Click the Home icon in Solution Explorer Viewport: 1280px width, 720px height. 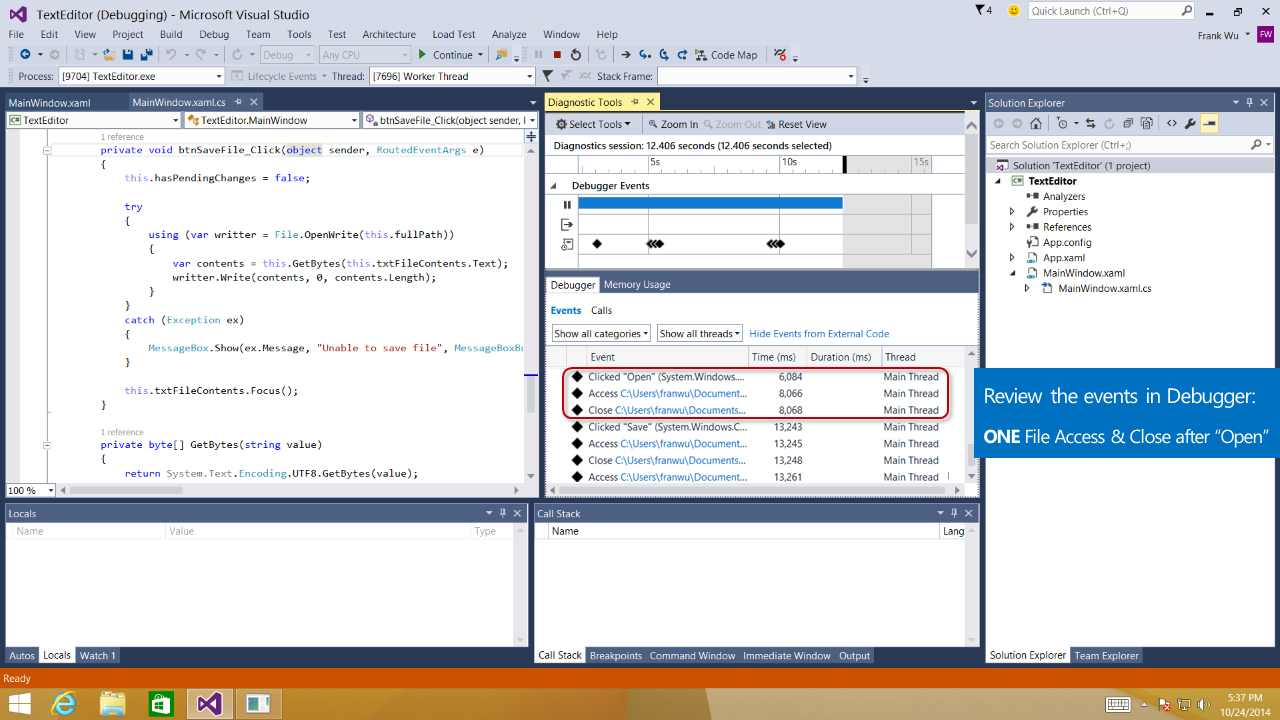click(x=1036, y=124)
